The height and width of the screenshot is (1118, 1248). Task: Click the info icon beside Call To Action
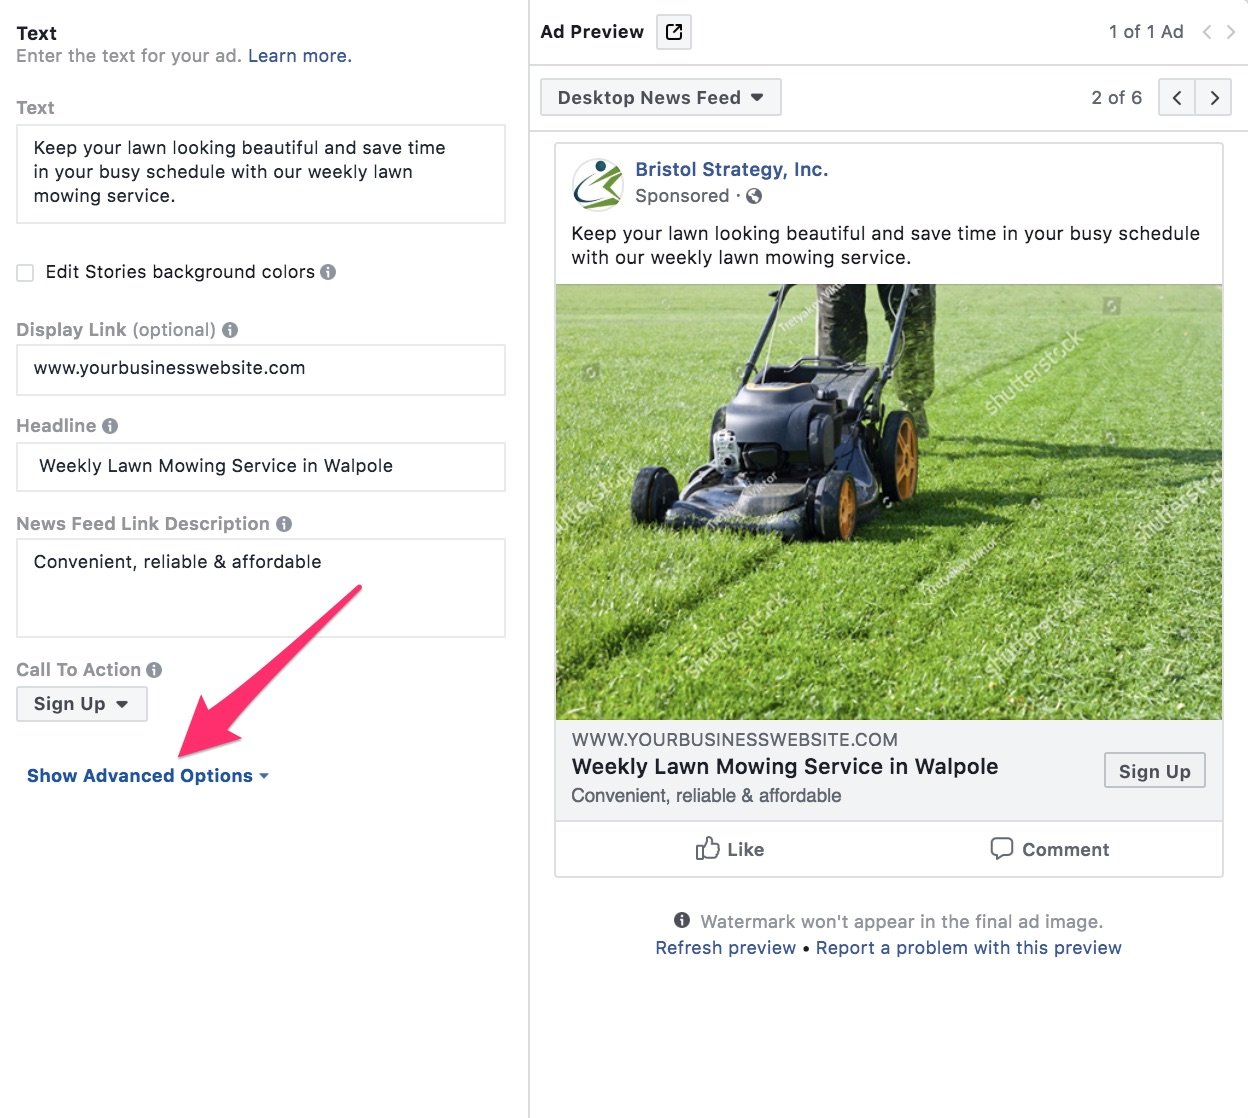tap(154, 669)
